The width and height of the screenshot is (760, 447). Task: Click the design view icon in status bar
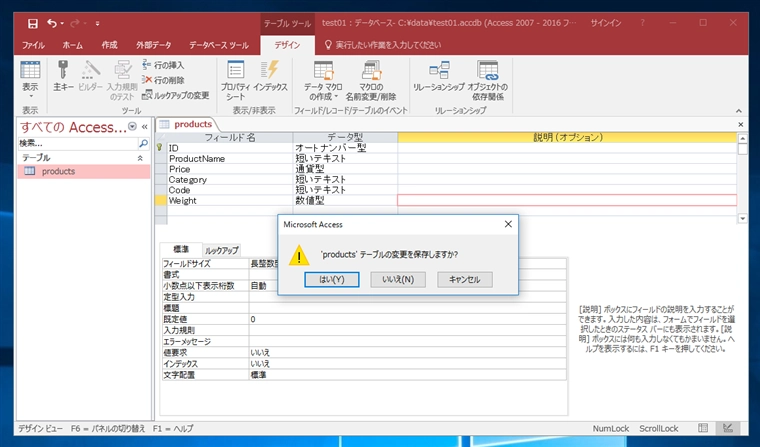coord(728,428)
